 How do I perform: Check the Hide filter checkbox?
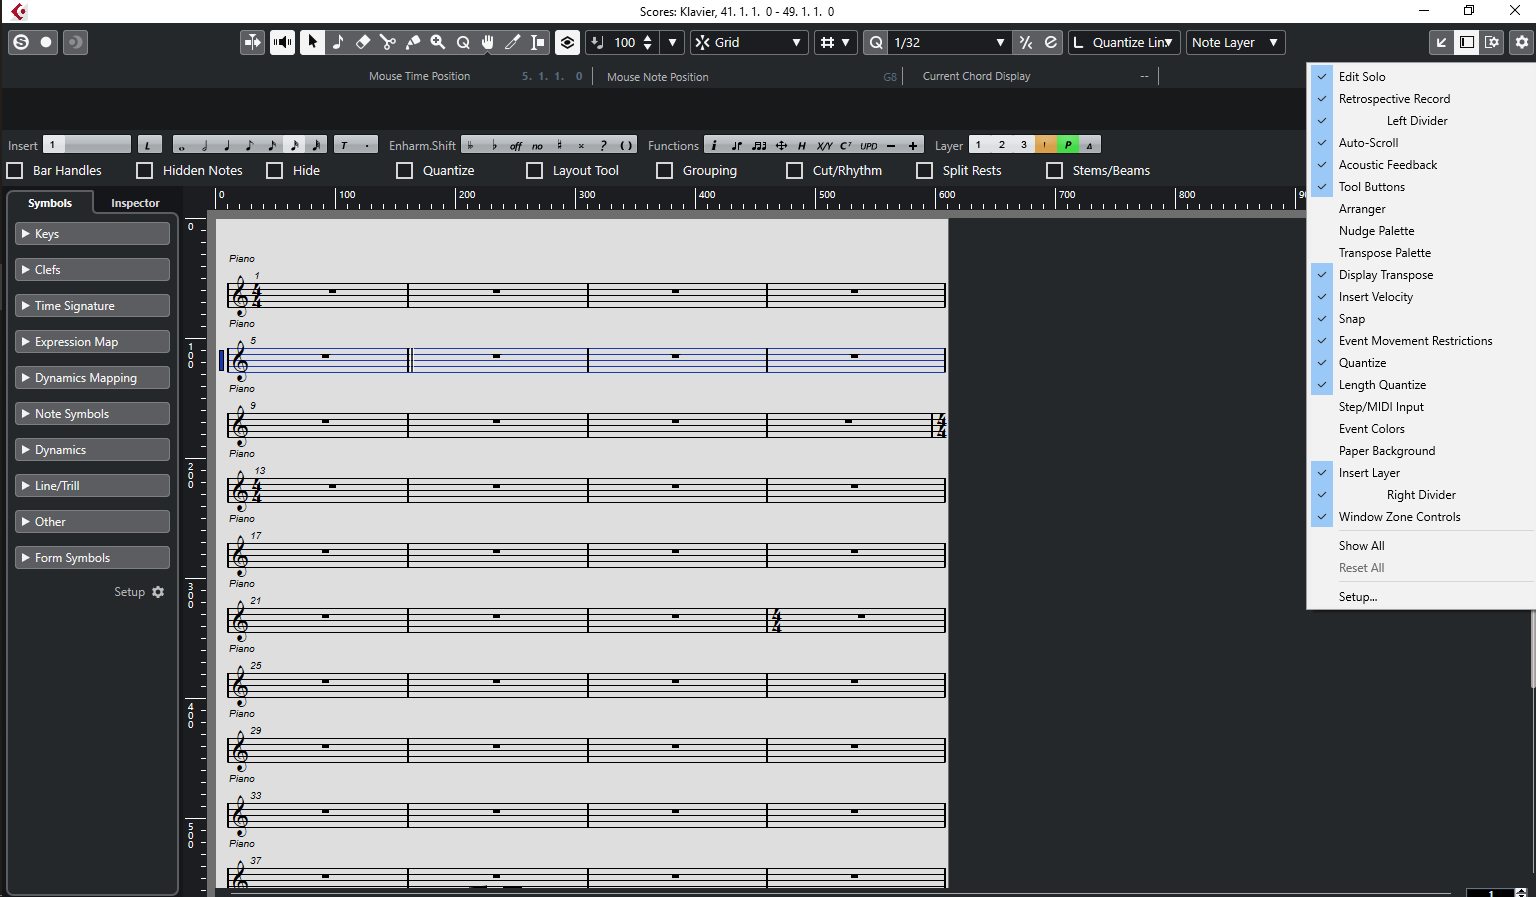pyautogui.click(x=275, y=170)
